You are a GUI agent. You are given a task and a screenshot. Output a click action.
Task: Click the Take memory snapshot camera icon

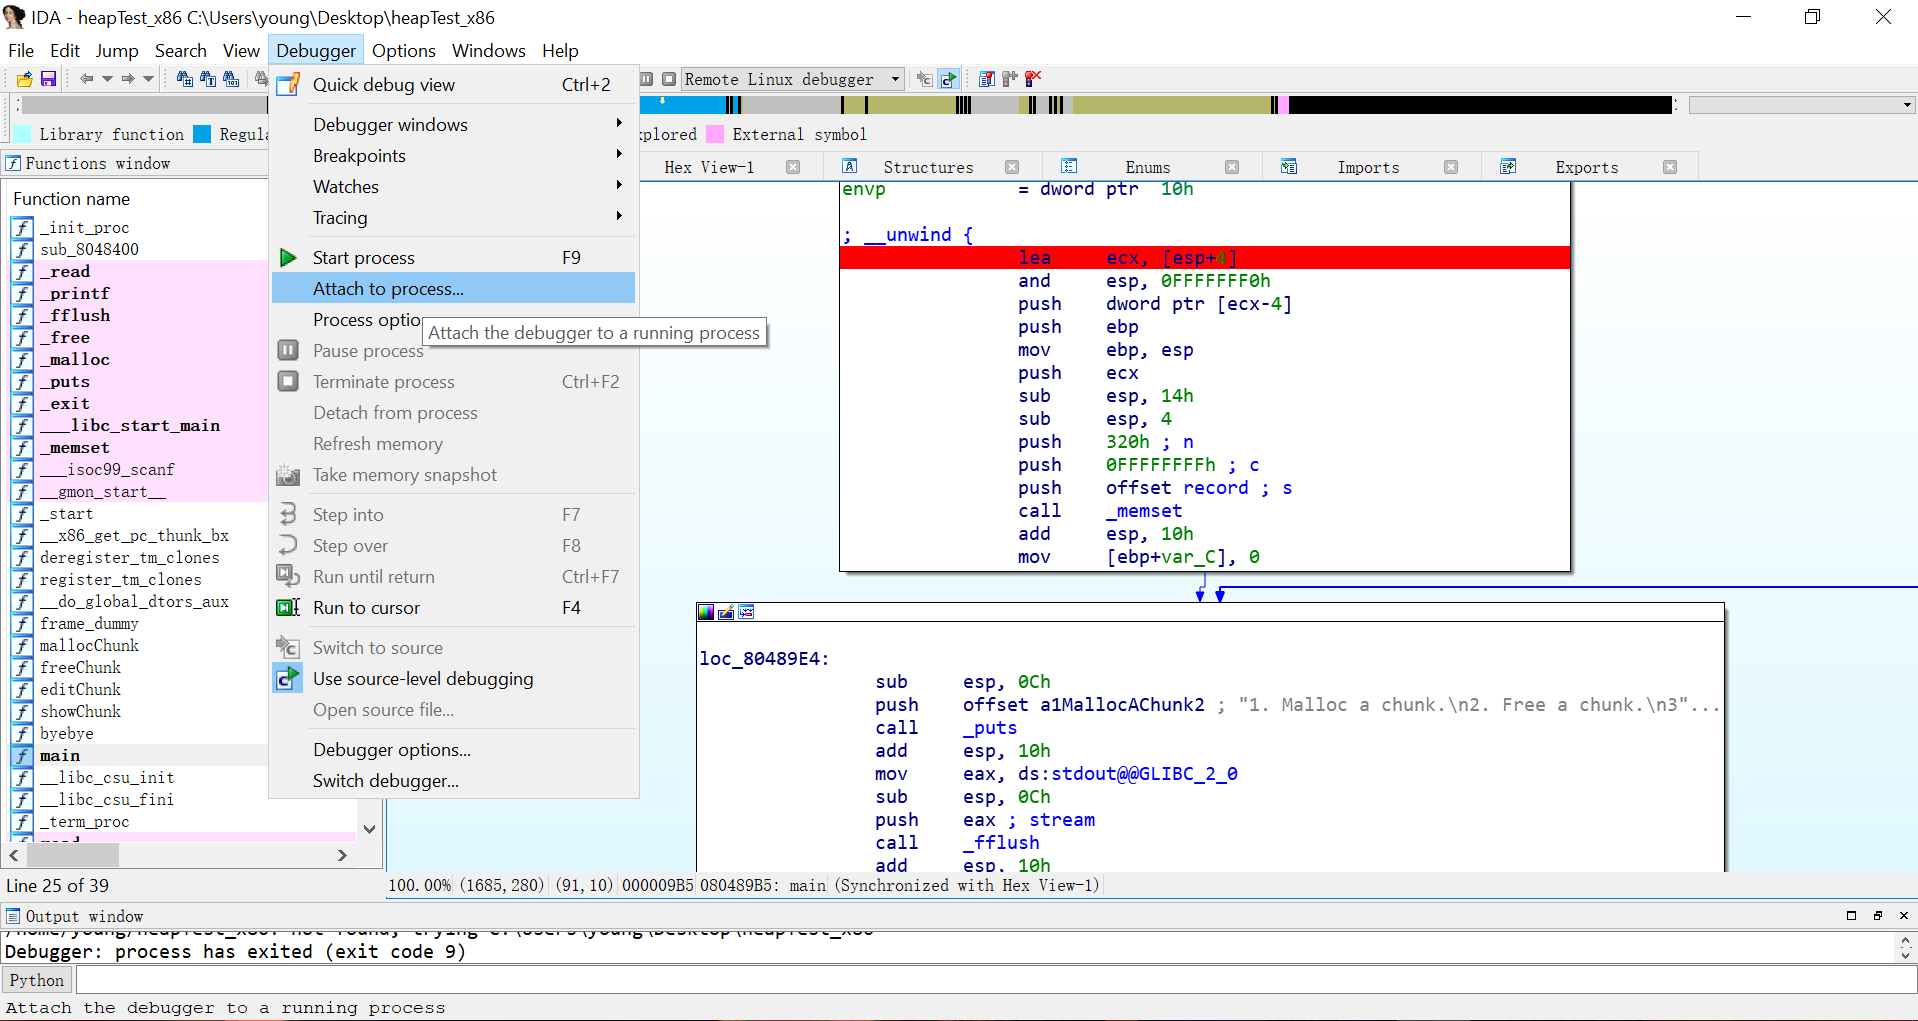(288, 475)
